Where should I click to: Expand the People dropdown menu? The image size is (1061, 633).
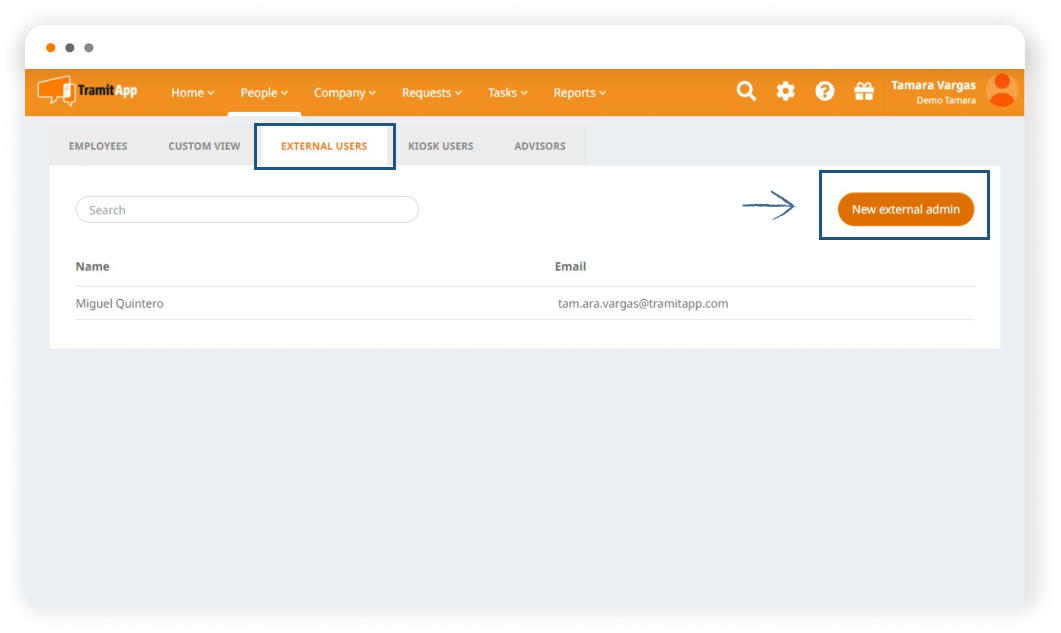pos(264,93)
